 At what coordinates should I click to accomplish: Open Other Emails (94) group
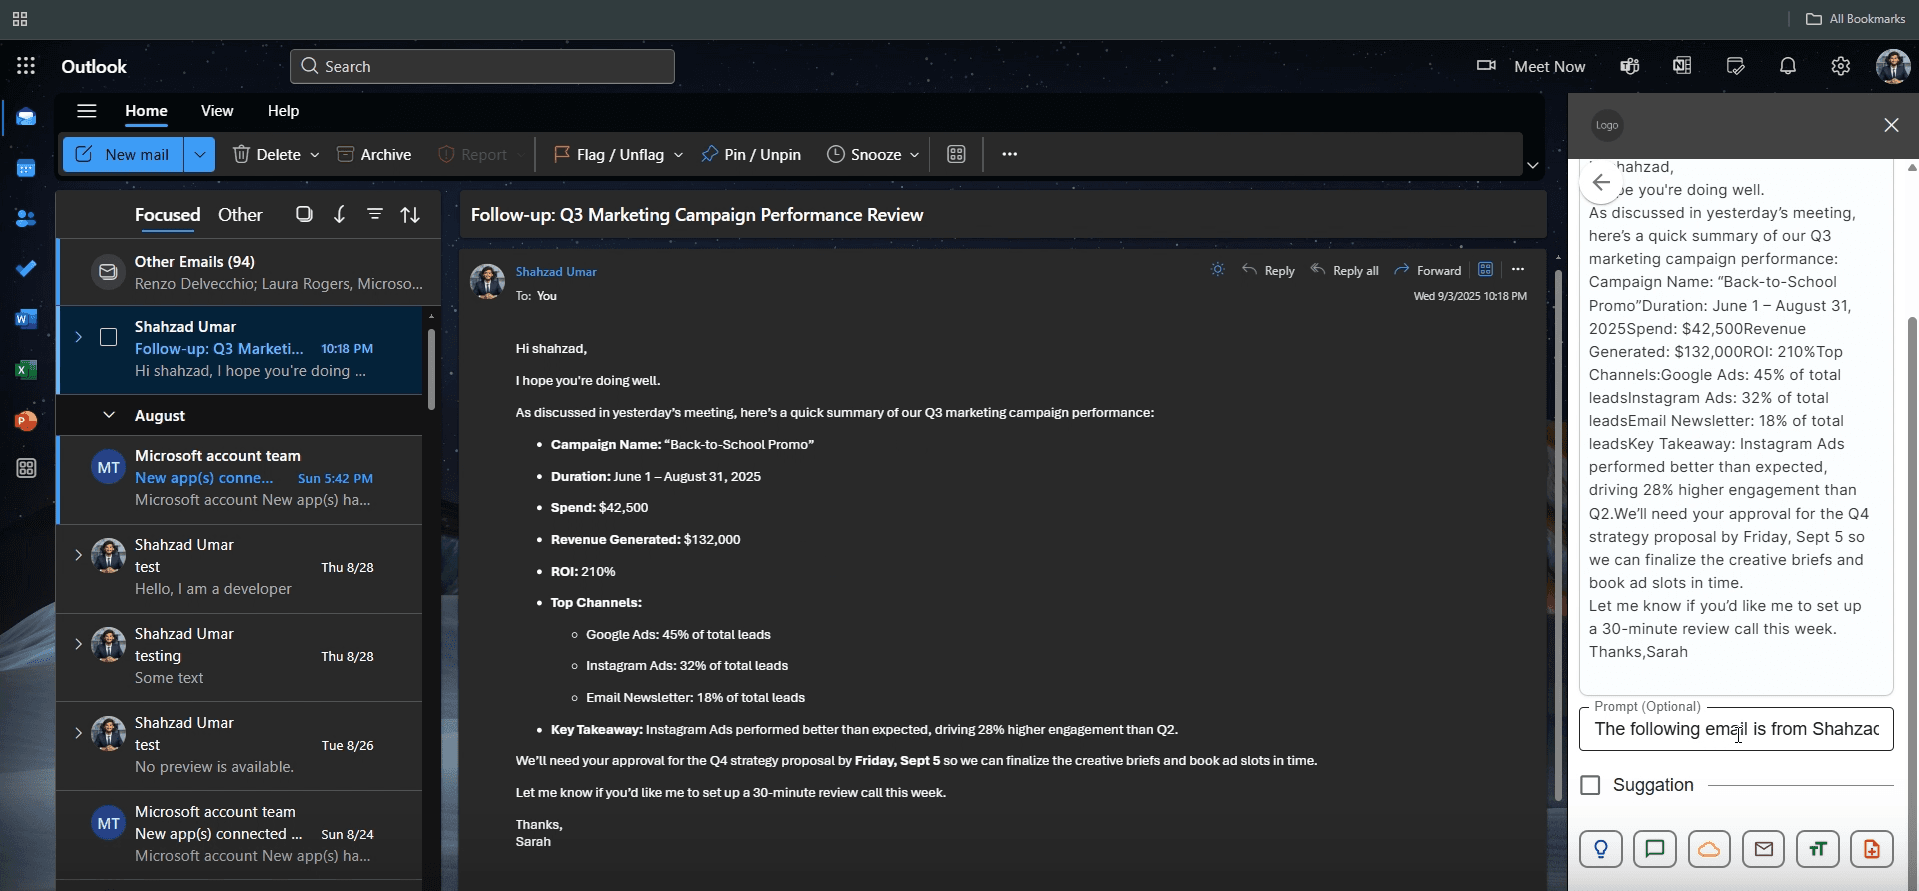pyautogui.click(x=249, y=272)
